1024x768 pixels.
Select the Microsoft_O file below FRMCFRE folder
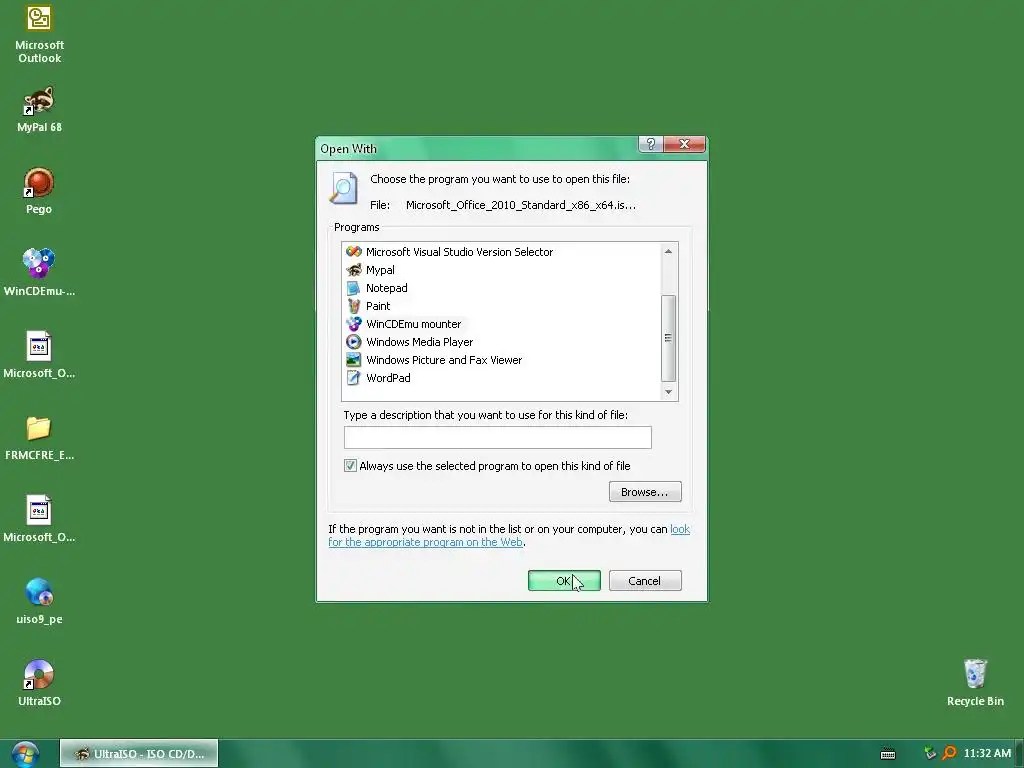click(x=39, y=519)
